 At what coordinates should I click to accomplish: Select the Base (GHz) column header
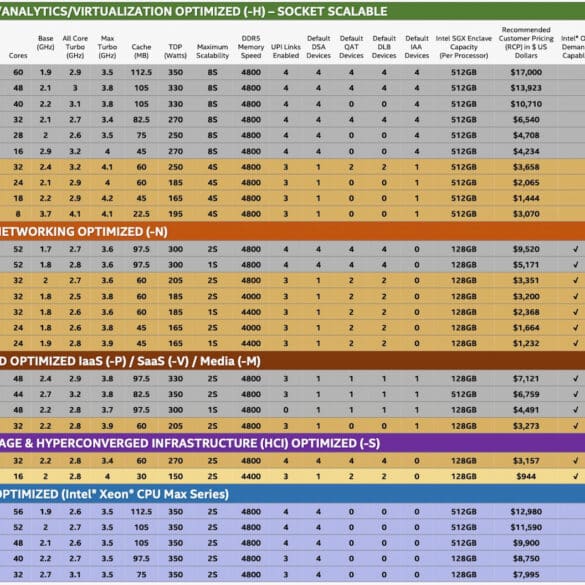(x=46, y=43)
